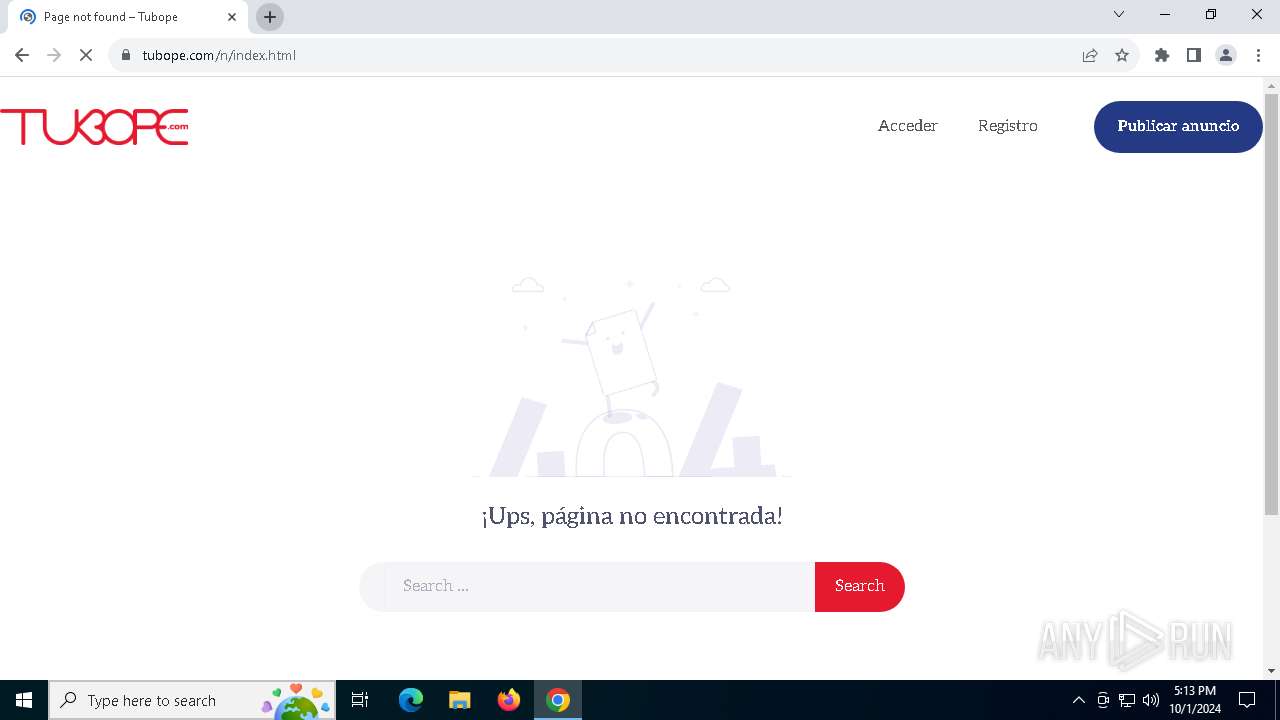Show hidden system tray icons
1280x720 pixels.
pos(1078,700)
